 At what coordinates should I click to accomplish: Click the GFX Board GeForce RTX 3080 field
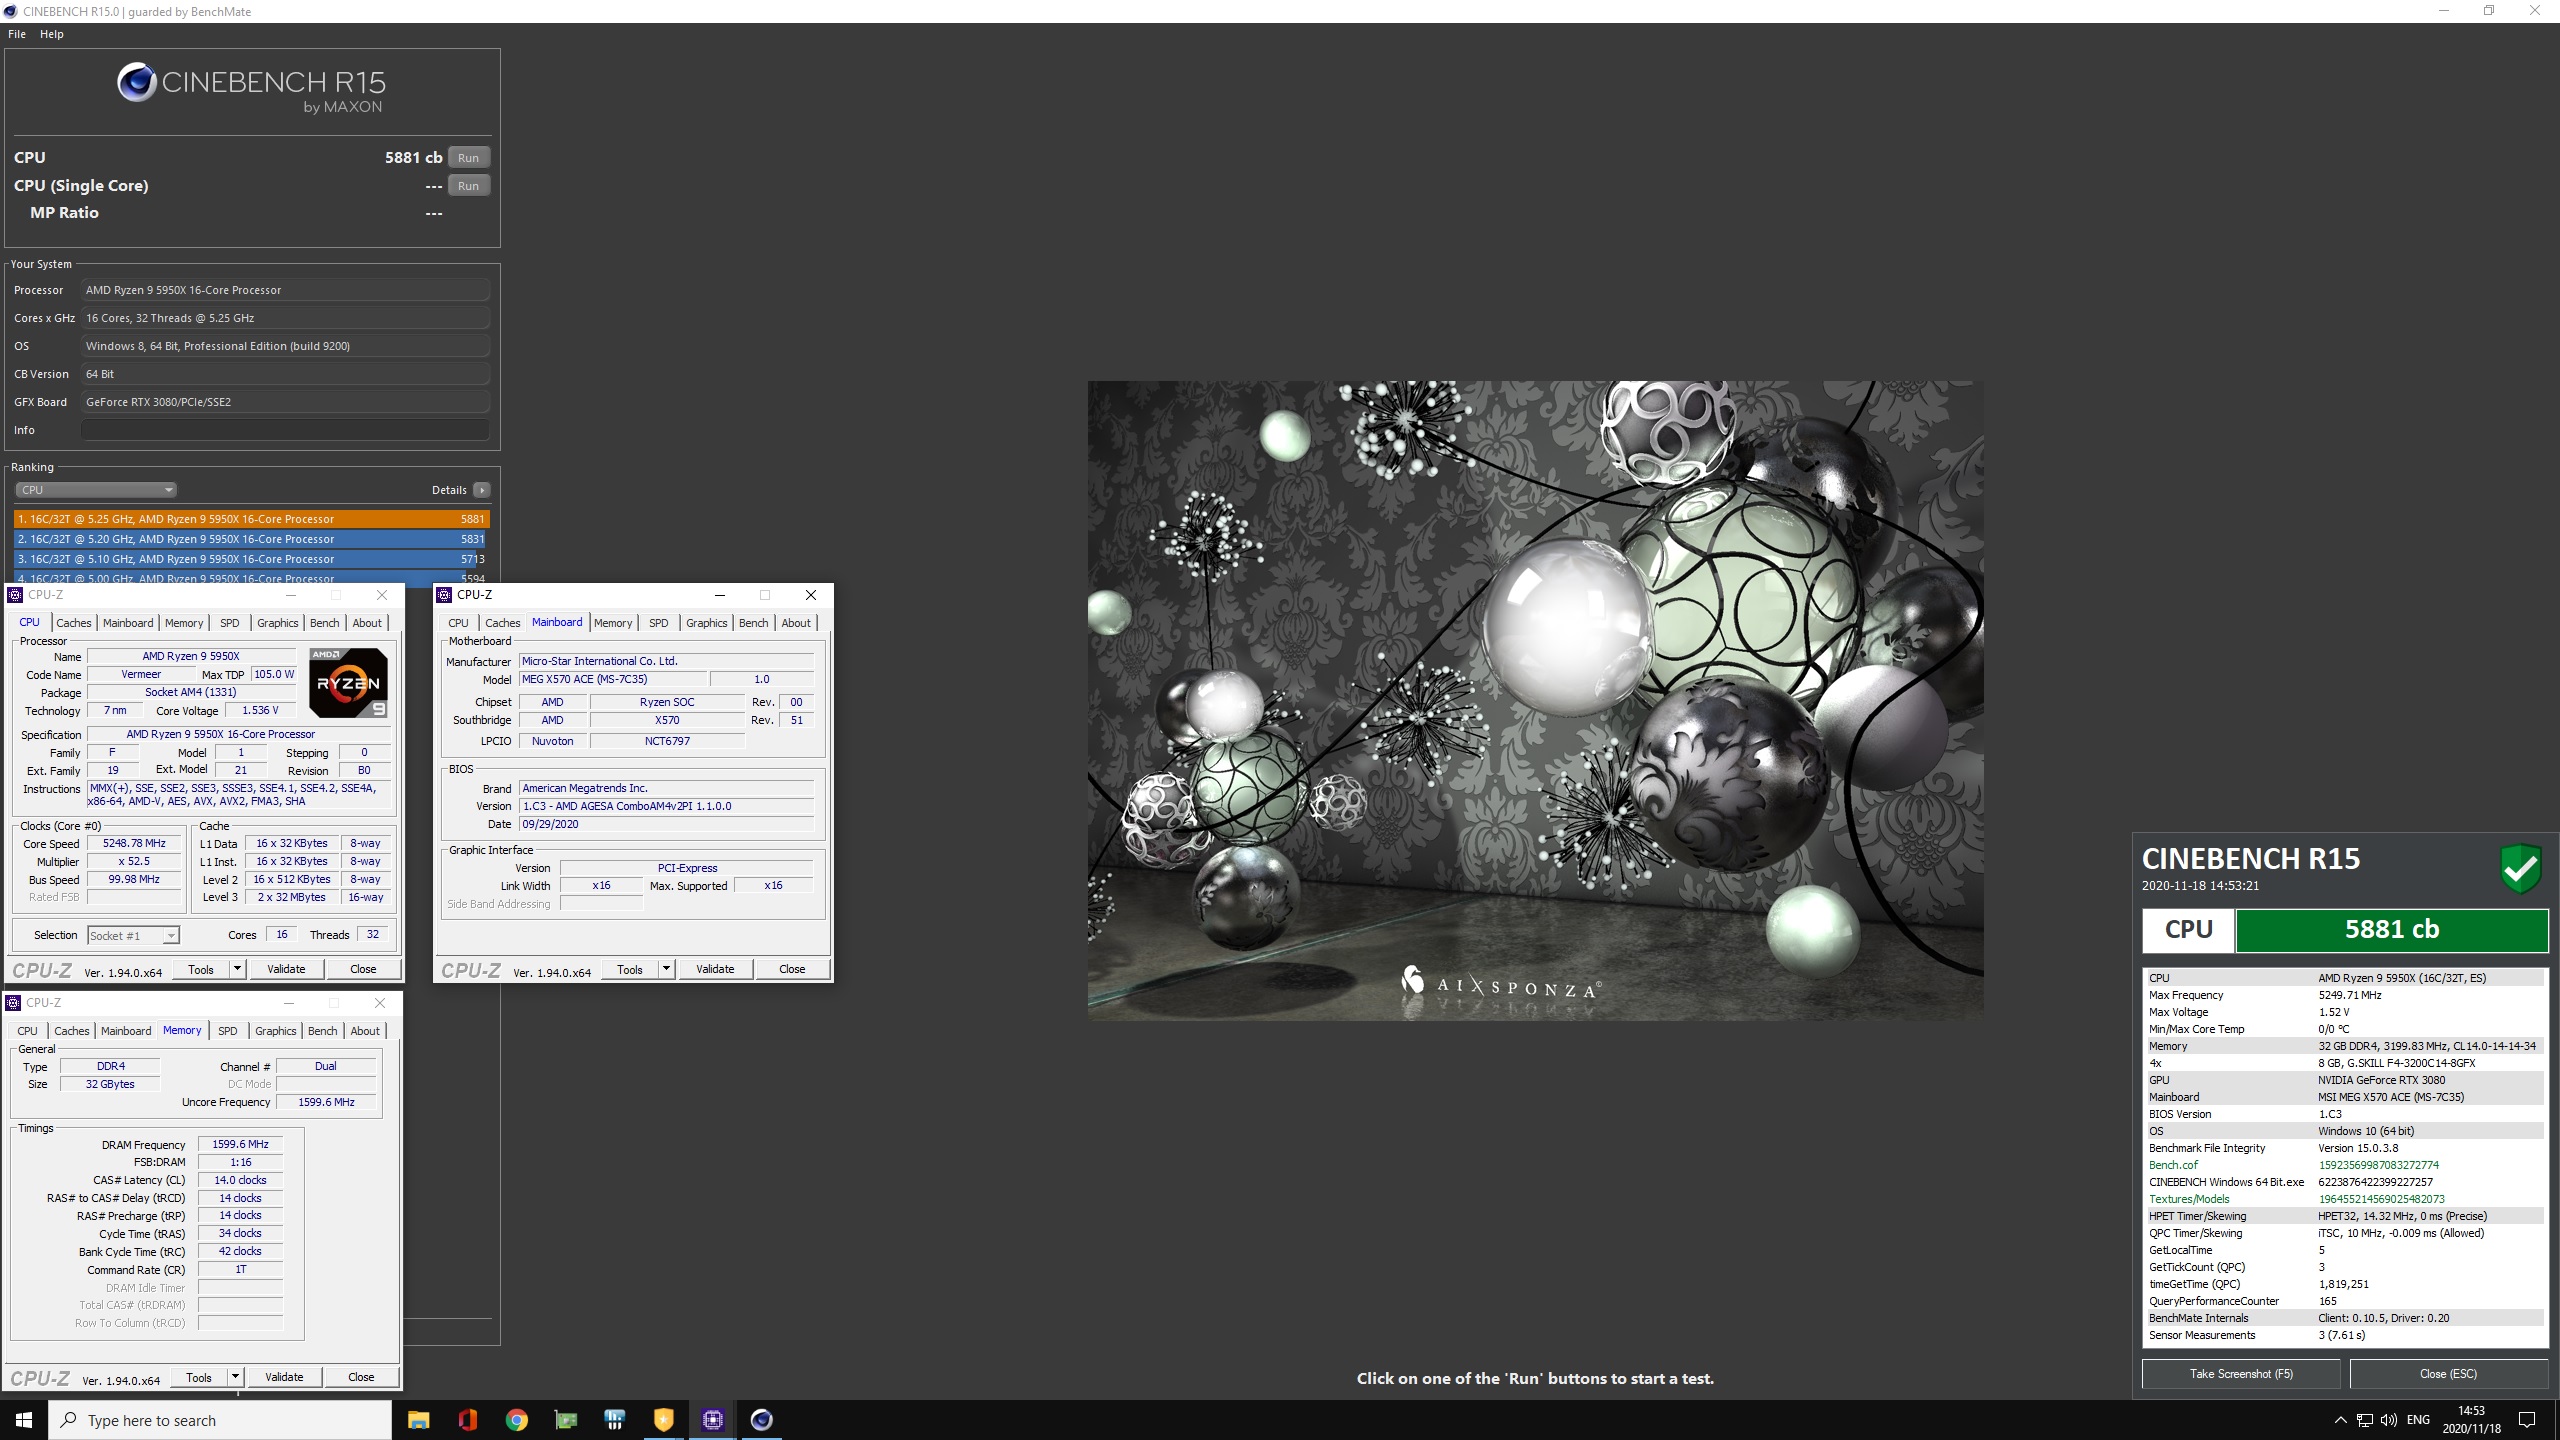[x=285, y=402]
